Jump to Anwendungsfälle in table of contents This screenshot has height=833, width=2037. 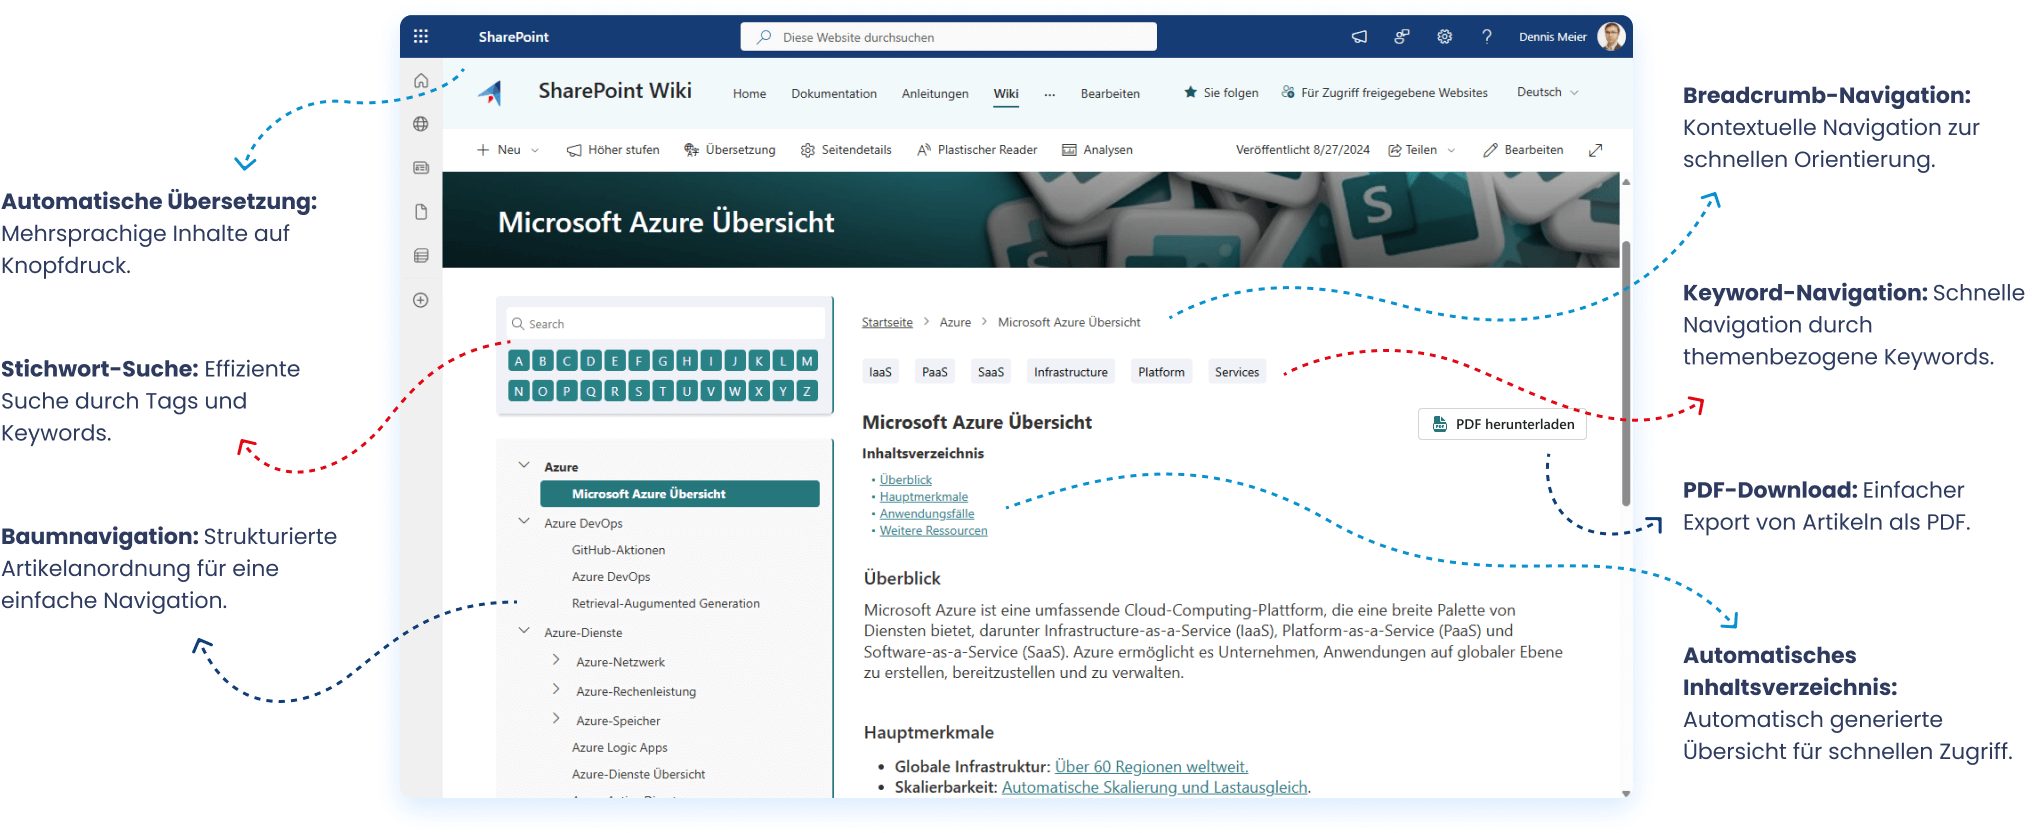click(927, 514)
